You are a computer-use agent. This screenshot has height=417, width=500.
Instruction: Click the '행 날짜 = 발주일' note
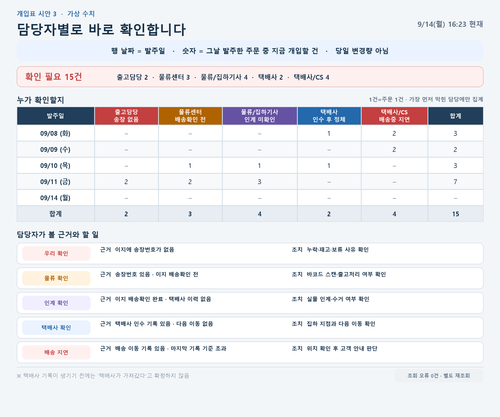[x=138, y=51]
